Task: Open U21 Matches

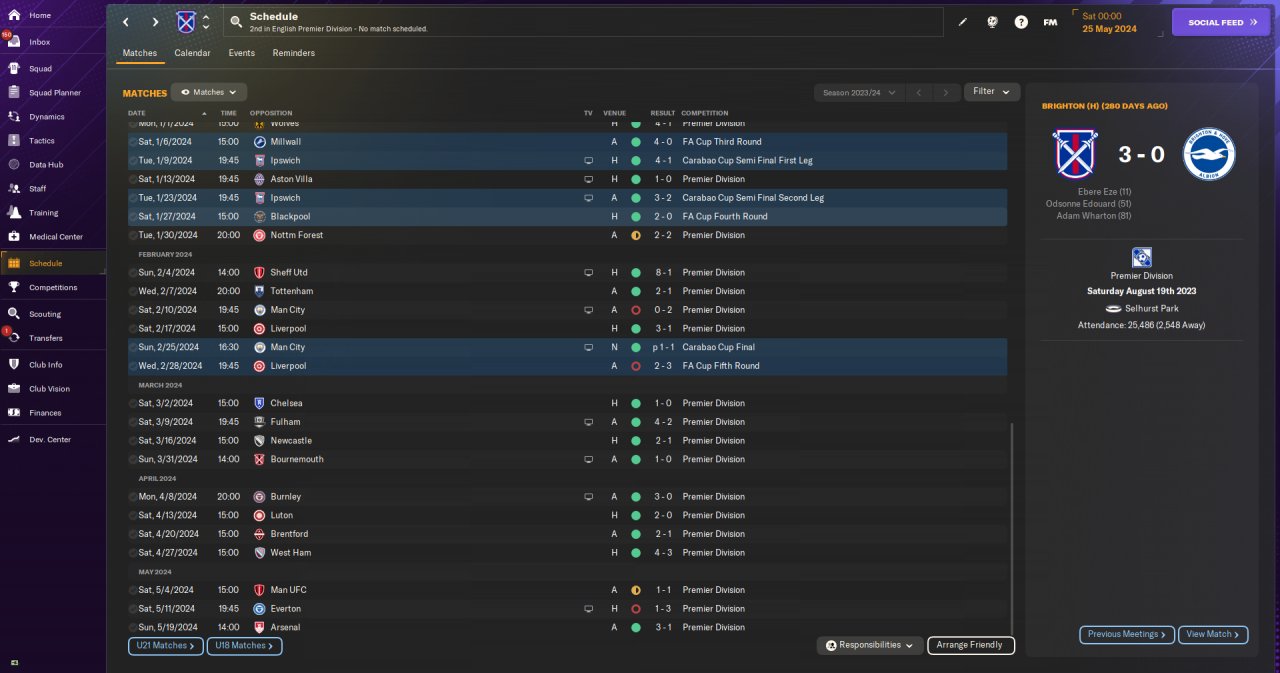Action: (166, 646)
